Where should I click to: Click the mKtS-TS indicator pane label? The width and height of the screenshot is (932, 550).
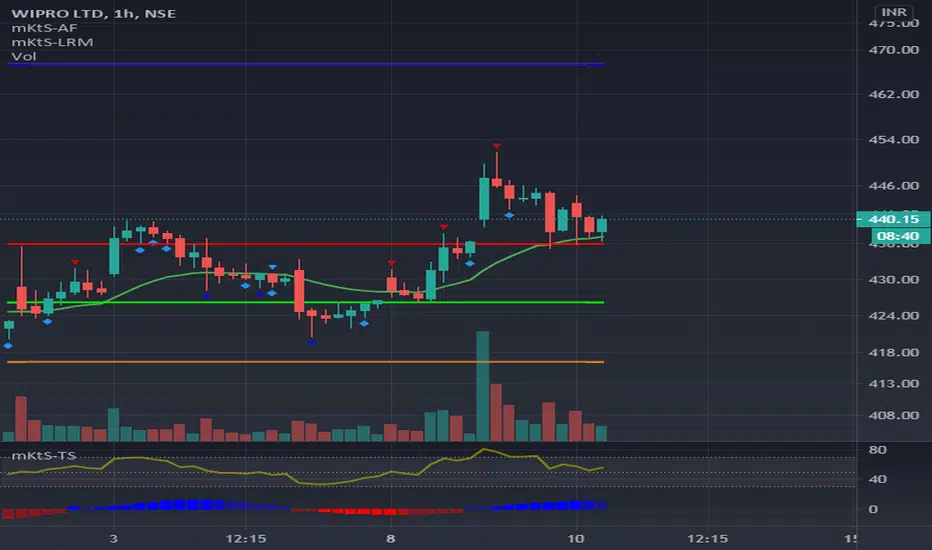[x=44, y=455]
